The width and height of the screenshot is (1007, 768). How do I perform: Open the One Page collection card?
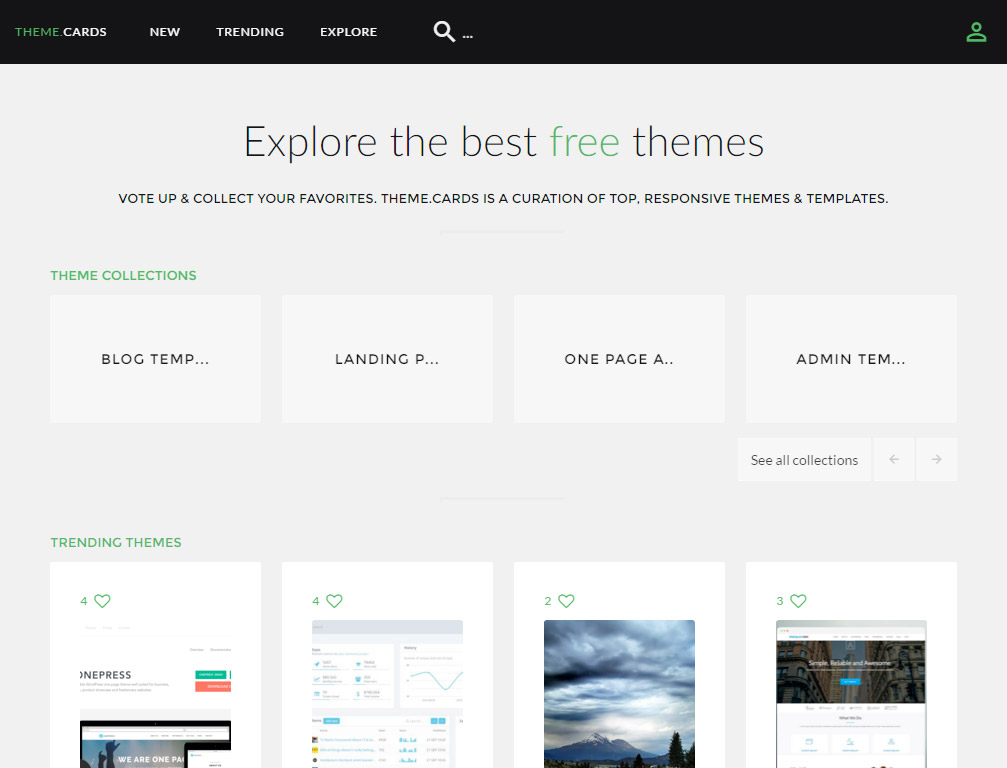[619, 359]
